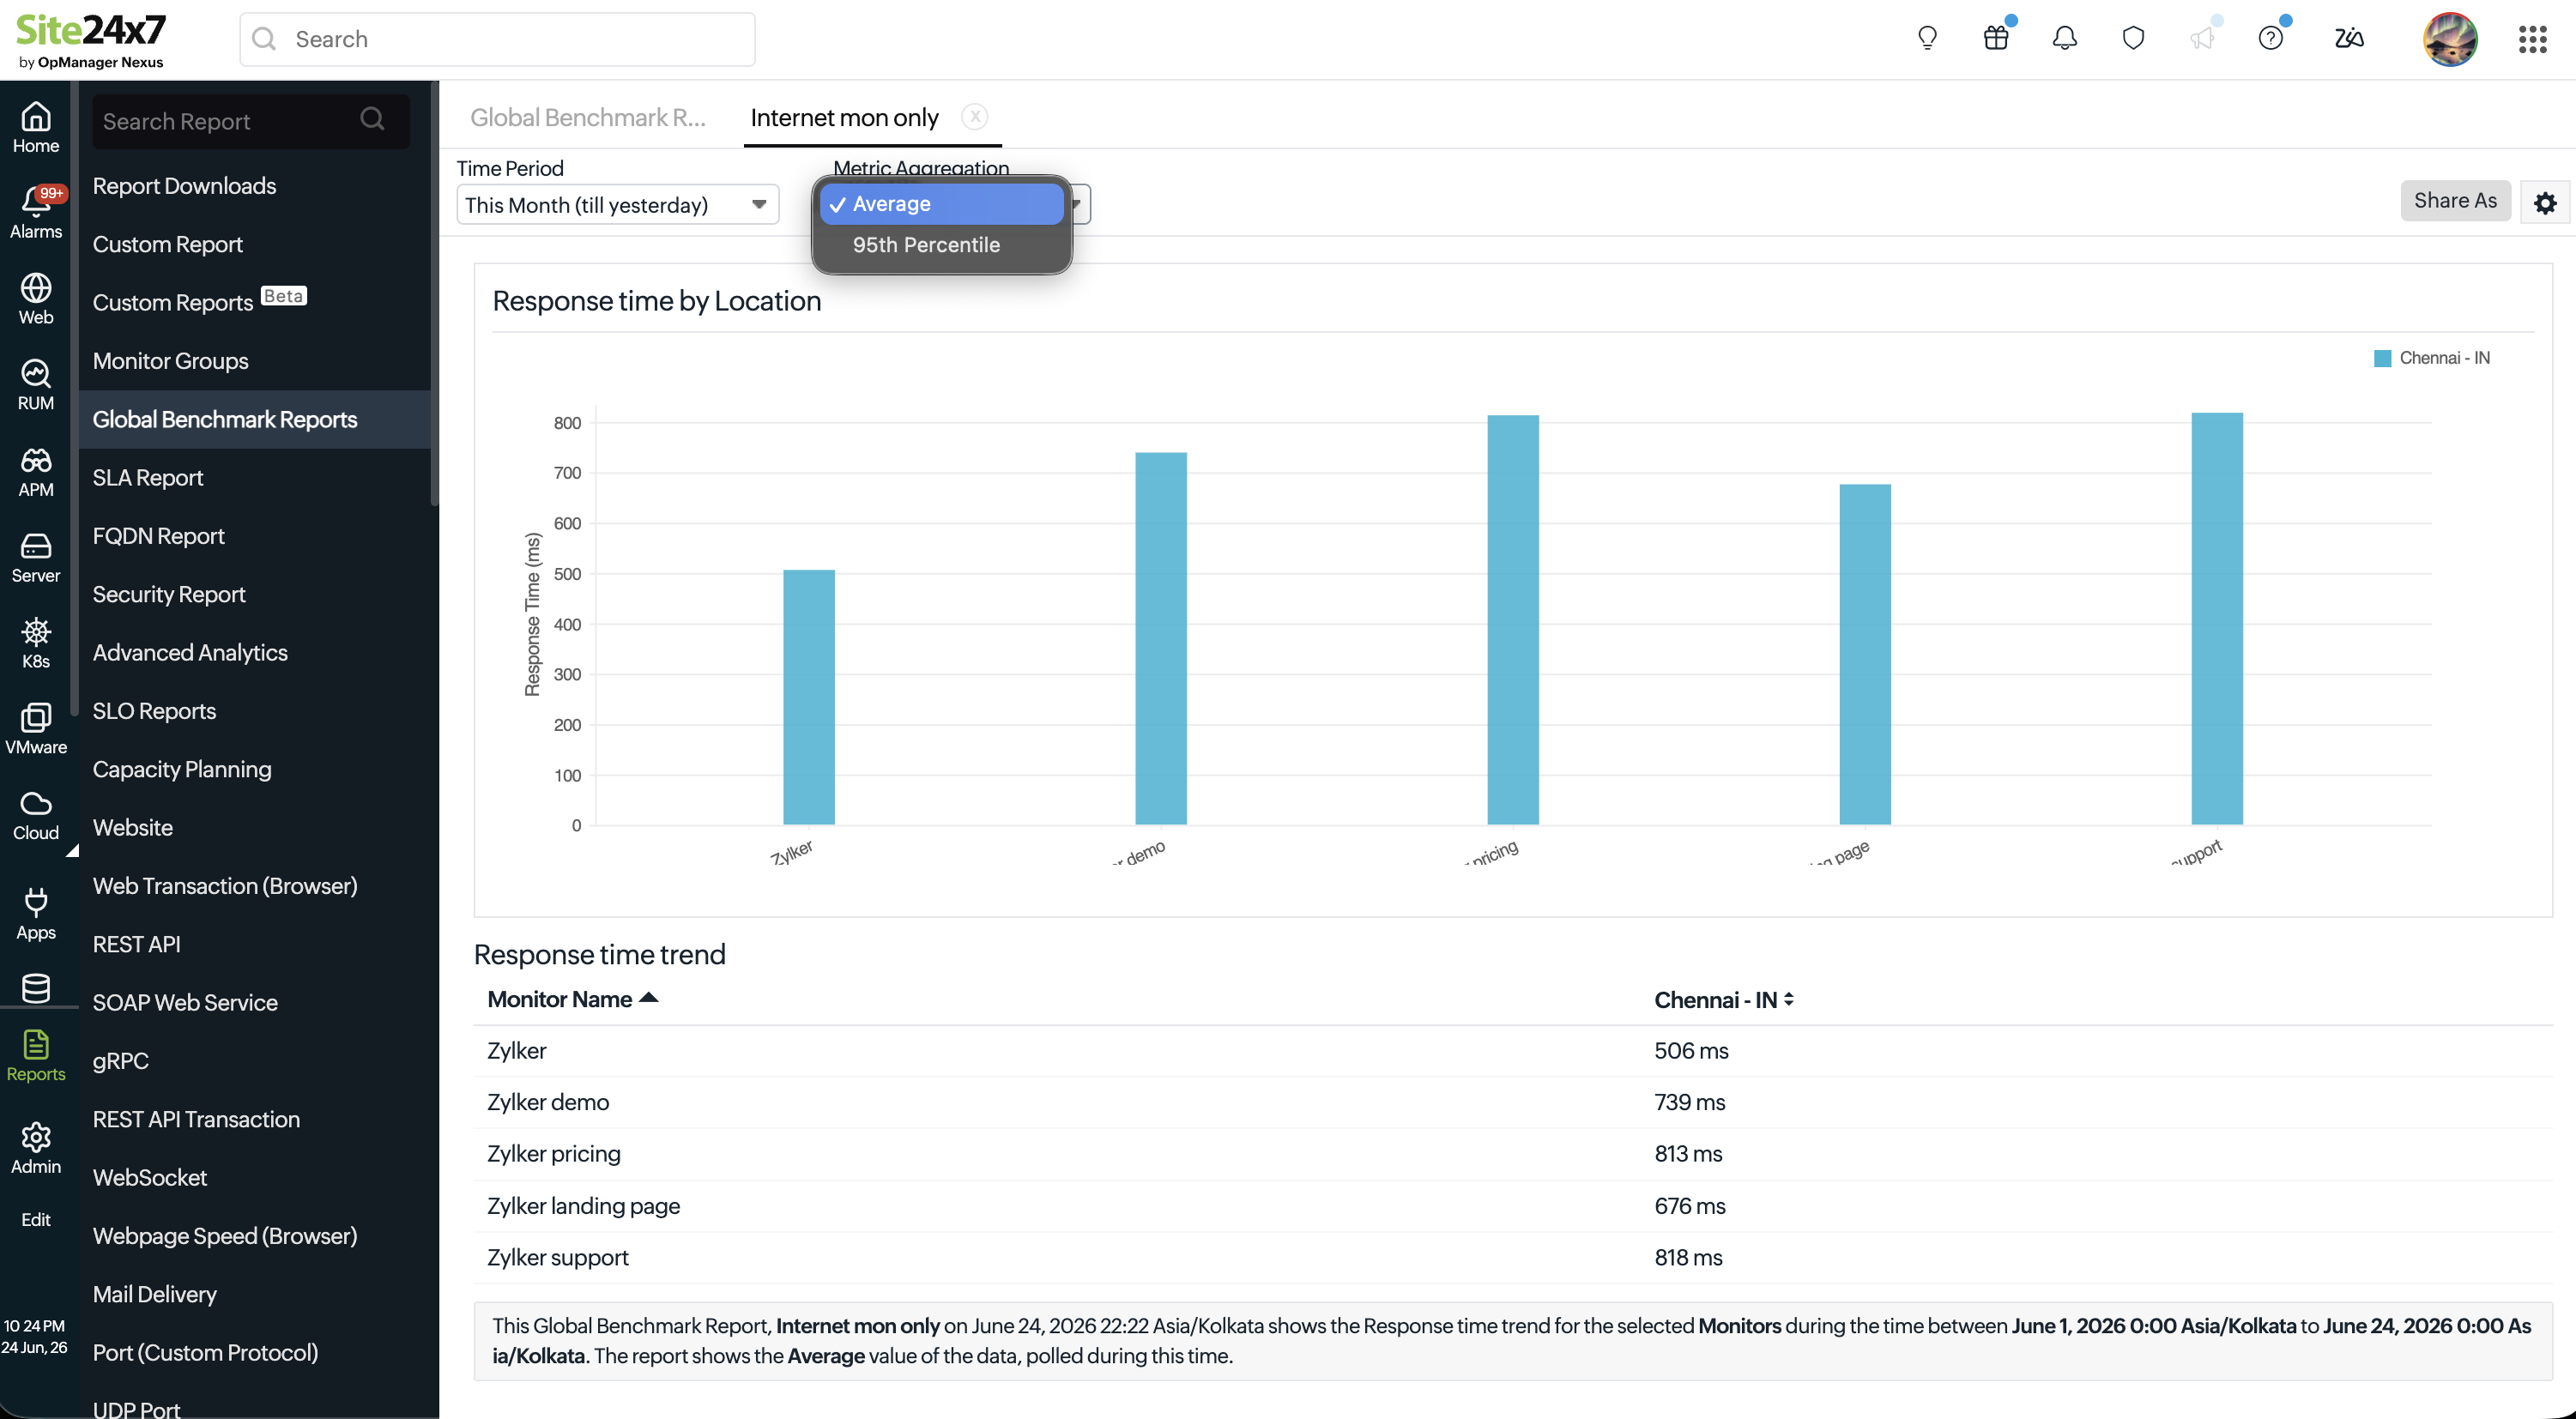The image size is (2576, 1419).
Task: Click the Share As button
Action: point(2454,200)
